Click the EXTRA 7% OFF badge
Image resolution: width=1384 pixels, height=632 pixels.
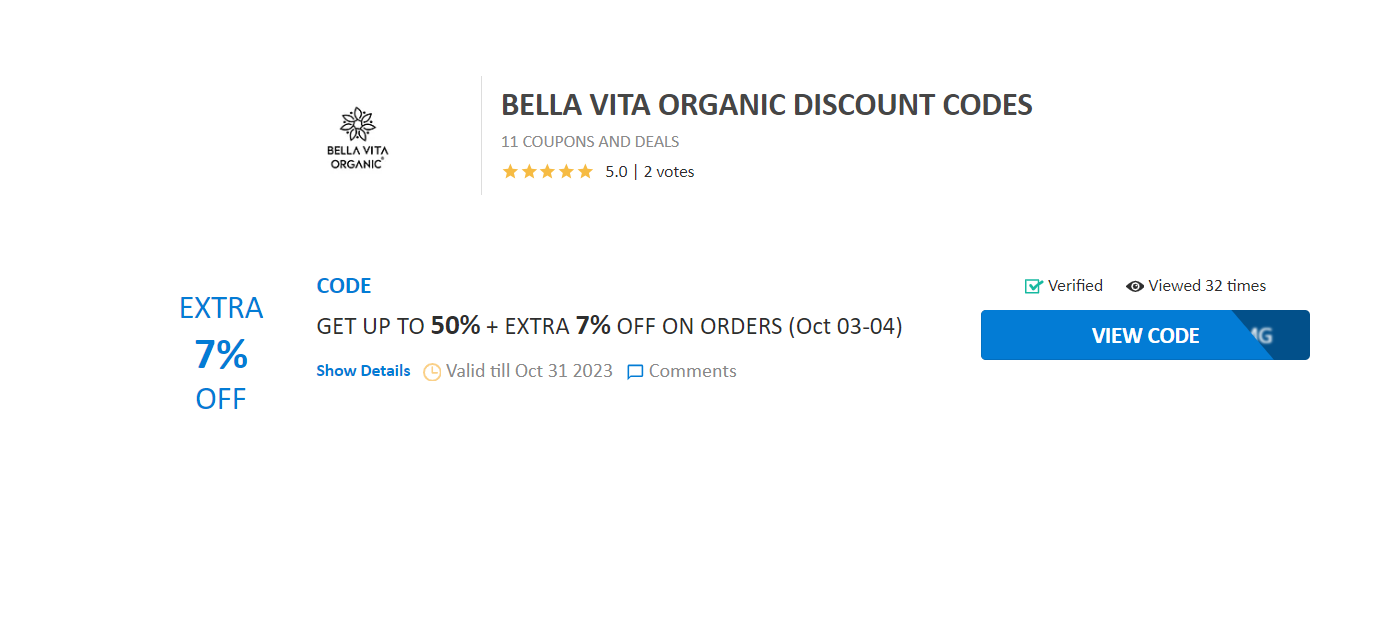221,353
